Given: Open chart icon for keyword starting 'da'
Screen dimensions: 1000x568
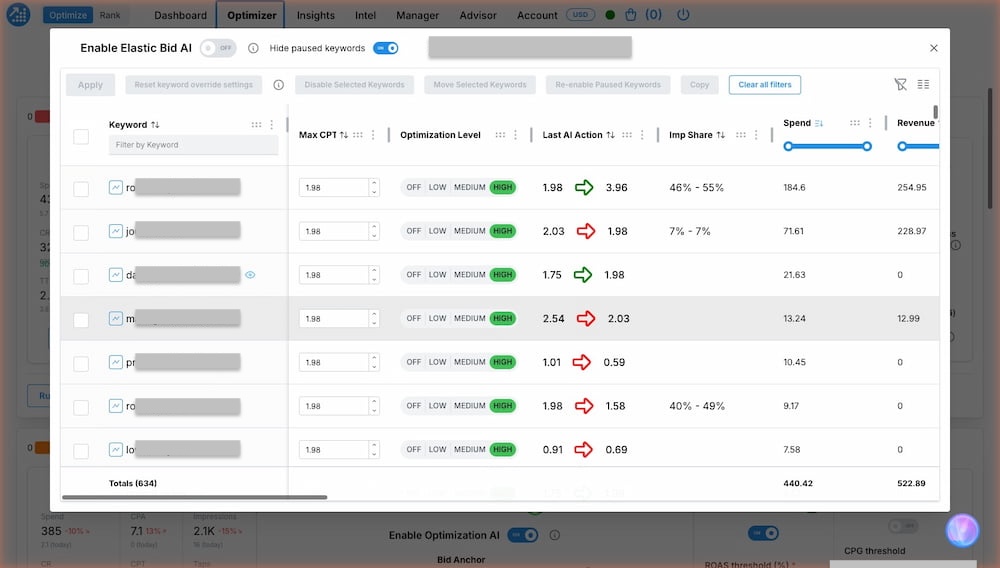Looking at the screenshot, I should [x=115, y=275].
